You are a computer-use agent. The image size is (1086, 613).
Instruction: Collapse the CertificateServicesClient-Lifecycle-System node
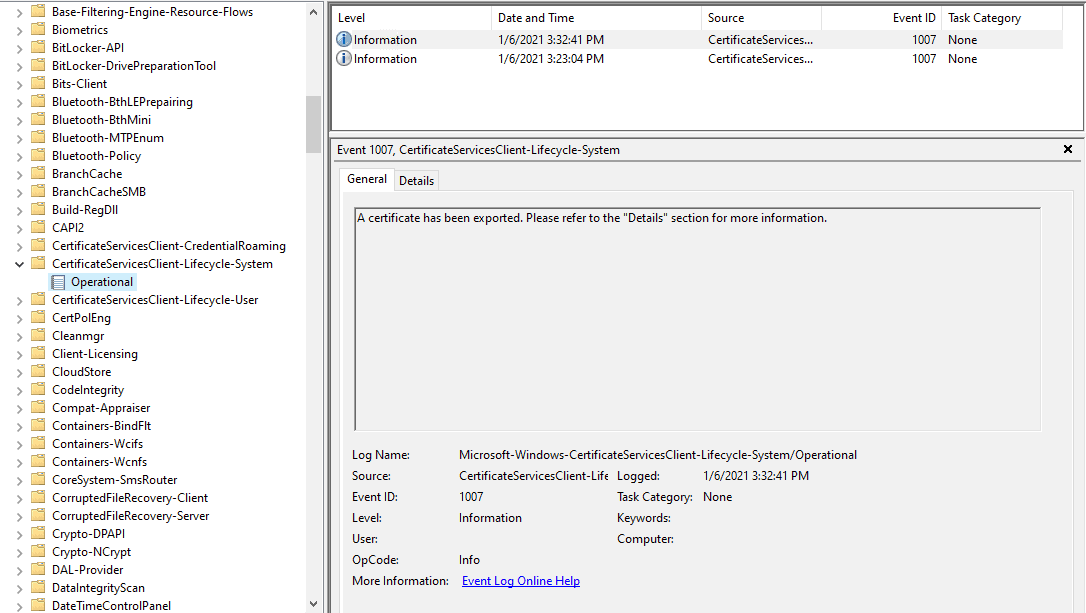[20, 263]
